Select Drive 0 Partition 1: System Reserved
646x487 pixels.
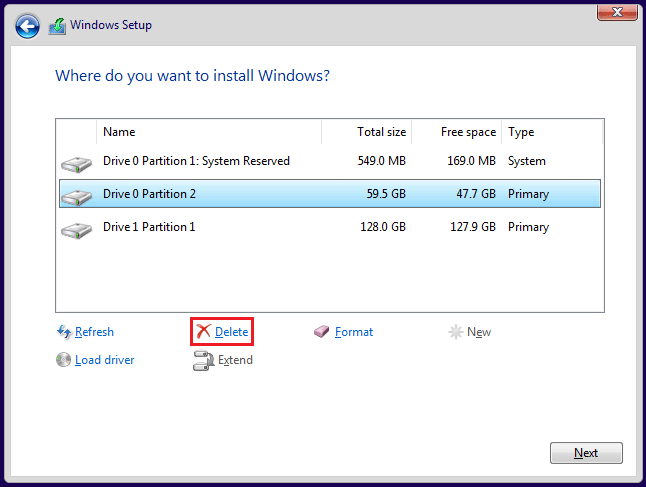tap(330, 161)
